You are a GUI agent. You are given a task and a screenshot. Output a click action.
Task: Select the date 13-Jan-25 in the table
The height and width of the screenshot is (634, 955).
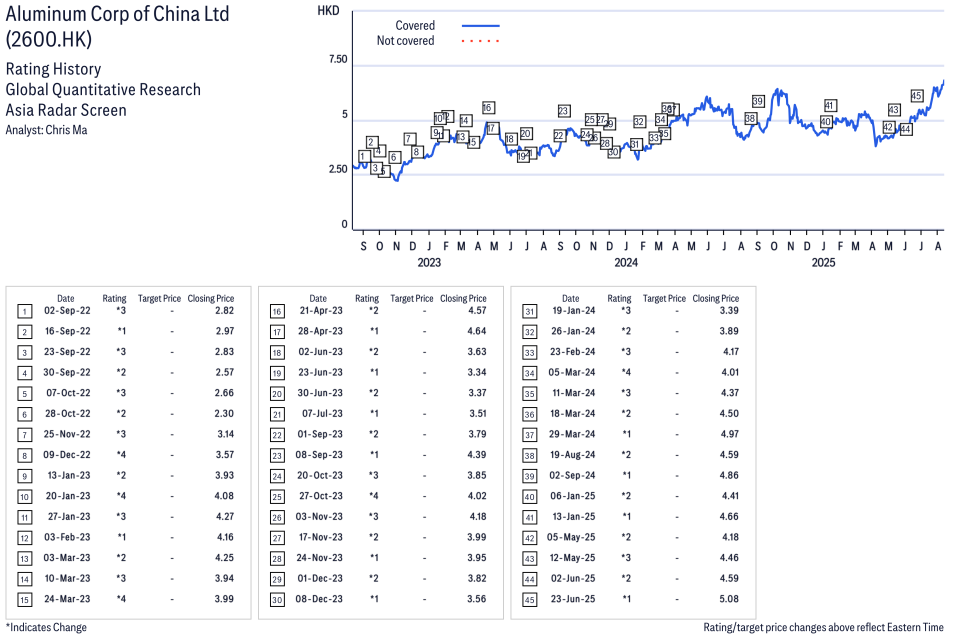573,516
